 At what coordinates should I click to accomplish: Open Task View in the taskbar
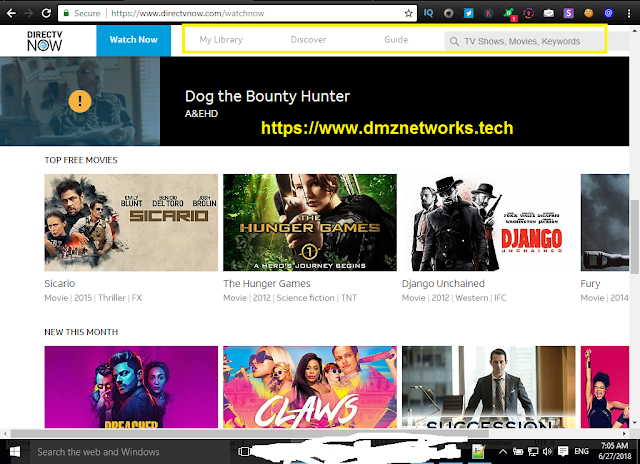click(x=244, y=452)
